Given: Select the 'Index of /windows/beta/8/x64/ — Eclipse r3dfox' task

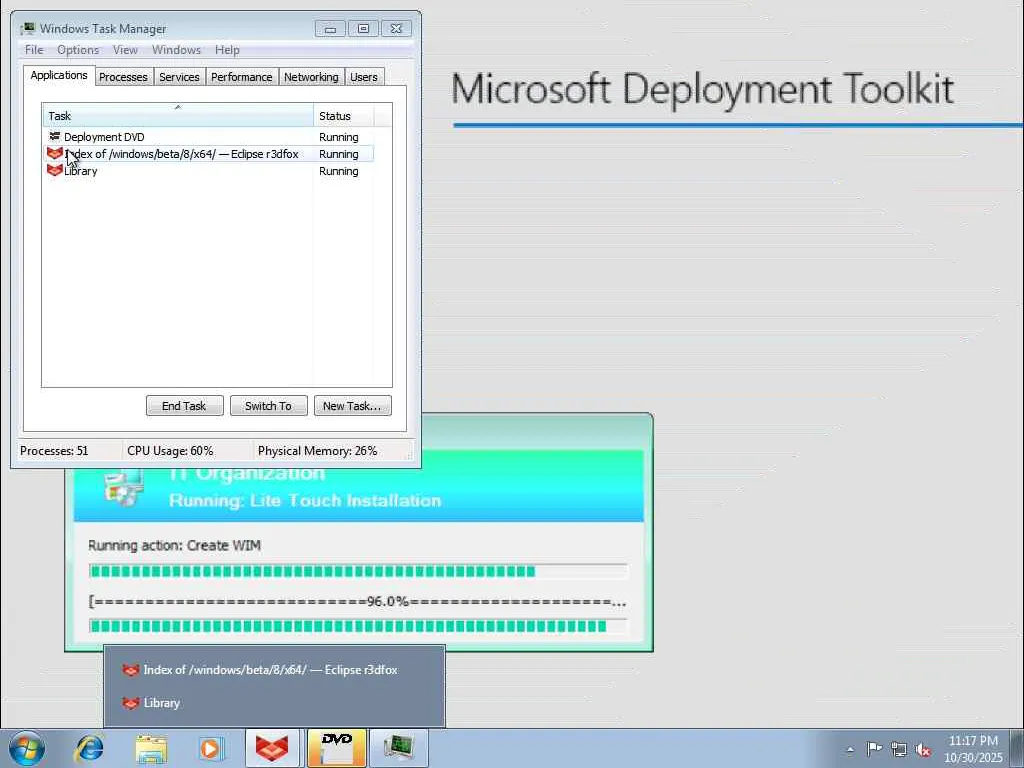Looking at the screenshot, I should [208, 153].
